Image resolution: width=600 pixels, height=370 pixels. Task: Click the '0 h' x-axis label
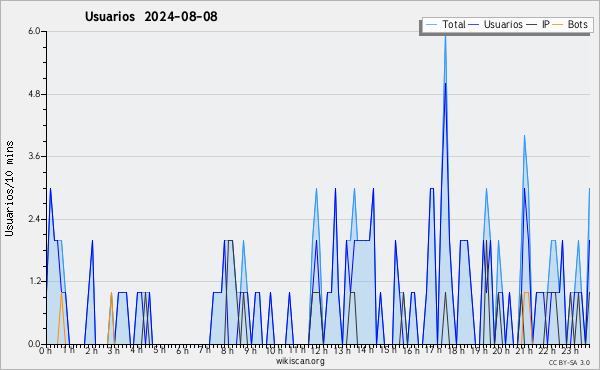coord(45,350)
